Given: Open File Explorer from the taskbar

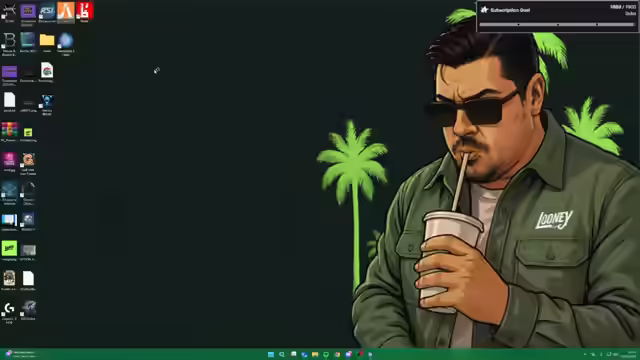Looking at the screenshot, I should [315, 354].
